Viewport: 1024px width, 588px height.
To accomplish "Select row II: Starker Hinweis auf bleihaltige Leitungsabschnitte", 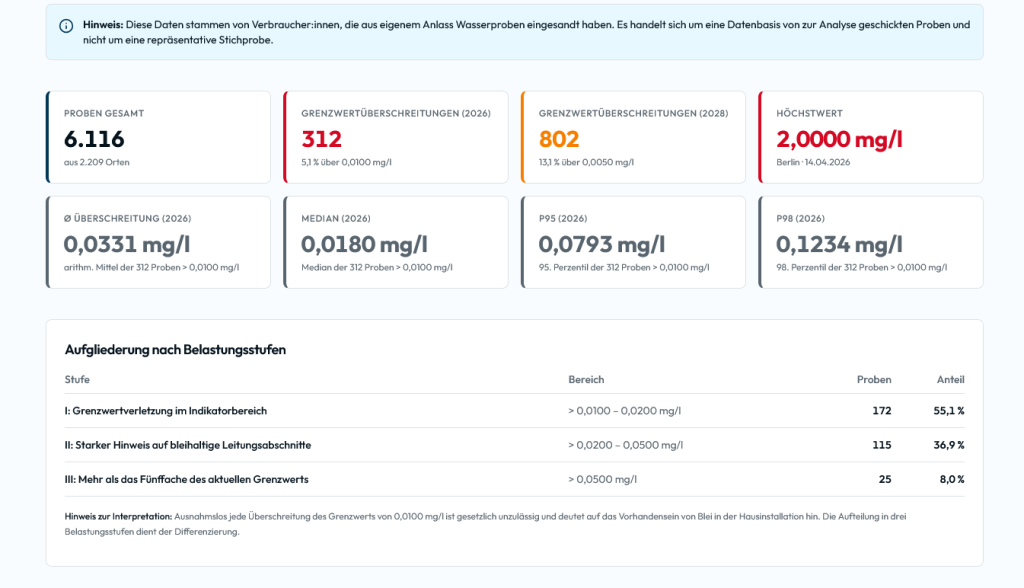I will click(514, 445).
